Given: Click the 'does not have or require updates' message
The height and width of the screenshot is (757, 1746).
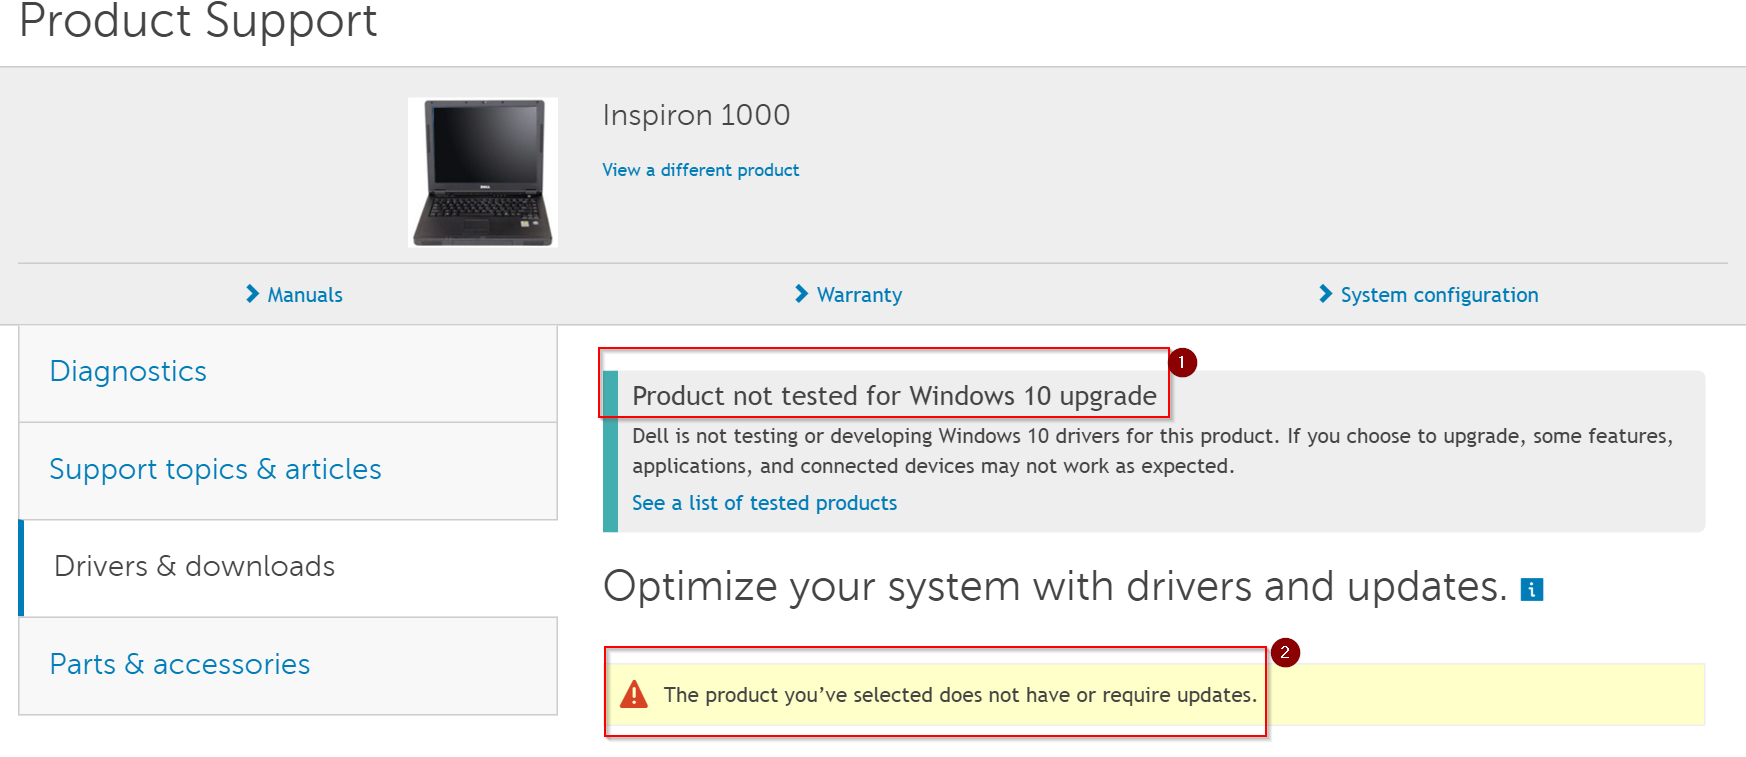Looking at the screenshot, I should [960, 695].
